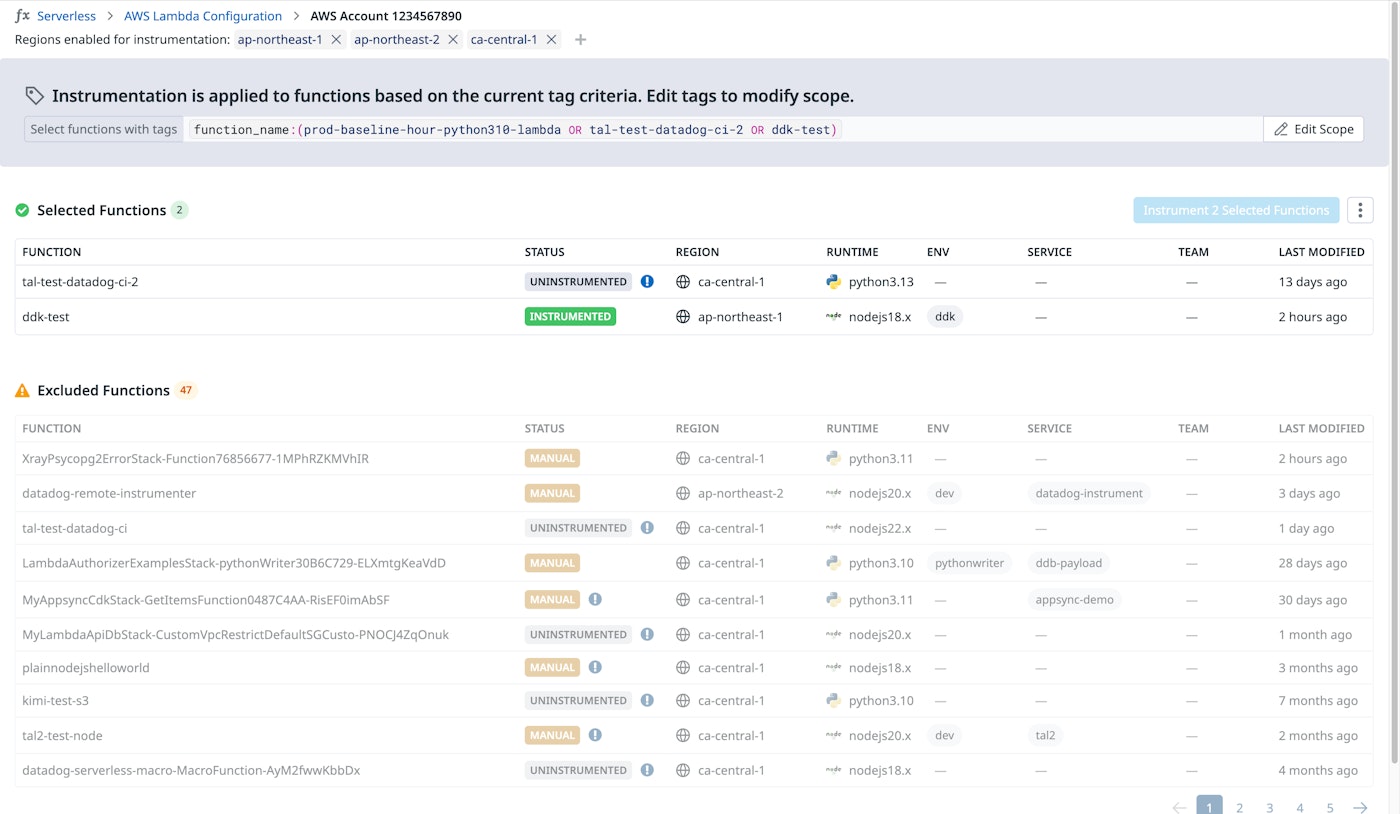Click MANUAL badge in XrayPsycopg2ErrorStack row
1400x814 pixels.
[552, 459]
